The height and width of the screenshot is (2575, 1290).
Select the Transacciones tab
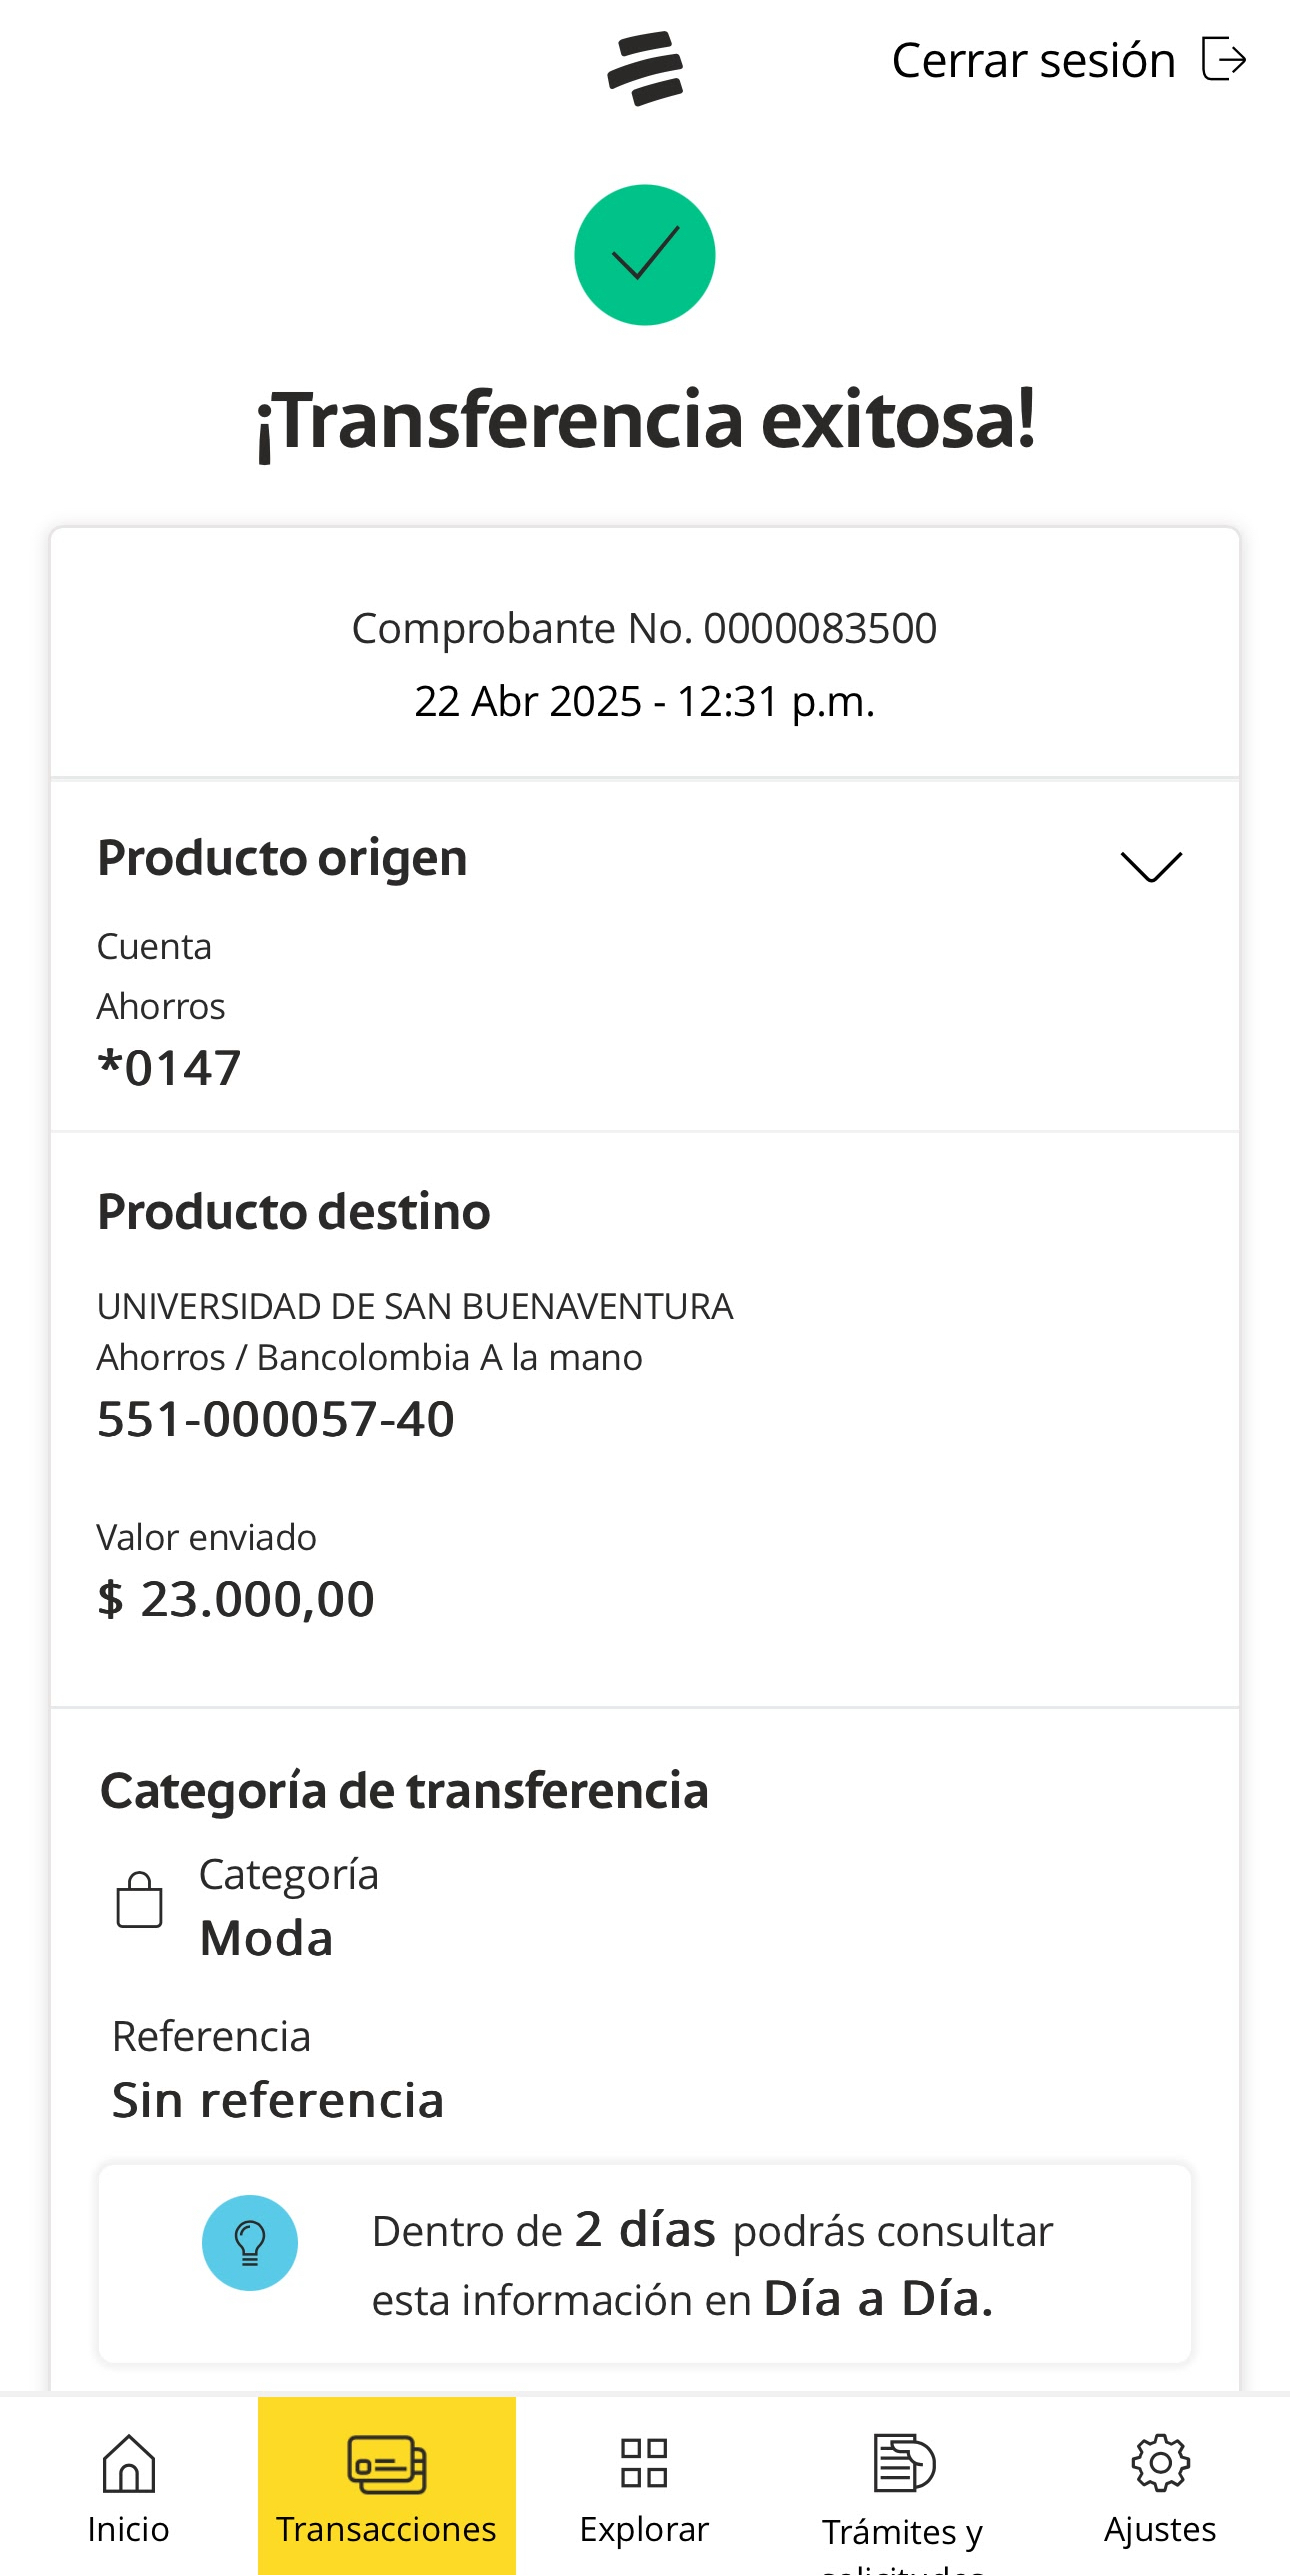387,2485
